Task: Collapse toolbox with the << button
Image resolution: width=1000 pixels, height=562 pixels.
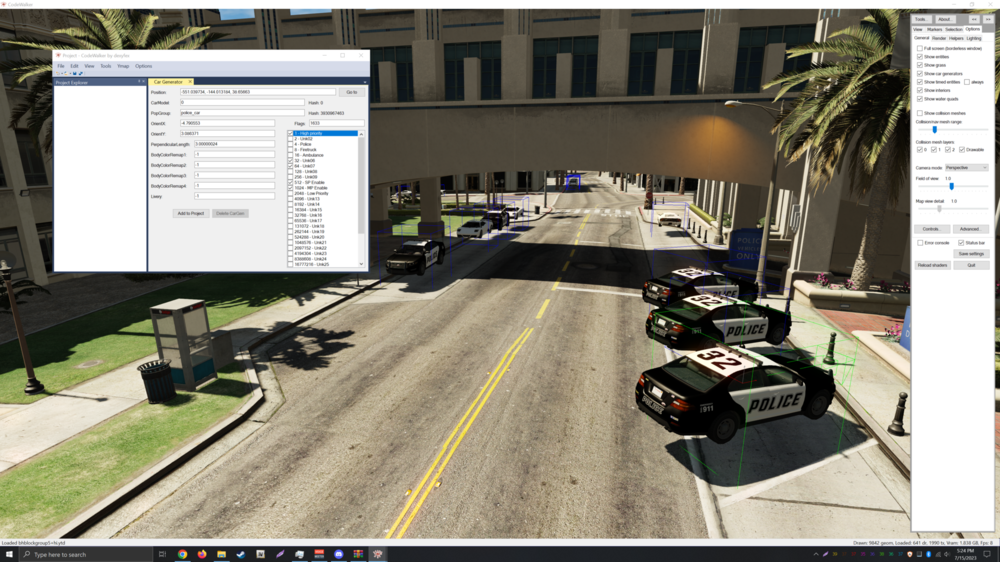Action: click(x=974, y=19)
